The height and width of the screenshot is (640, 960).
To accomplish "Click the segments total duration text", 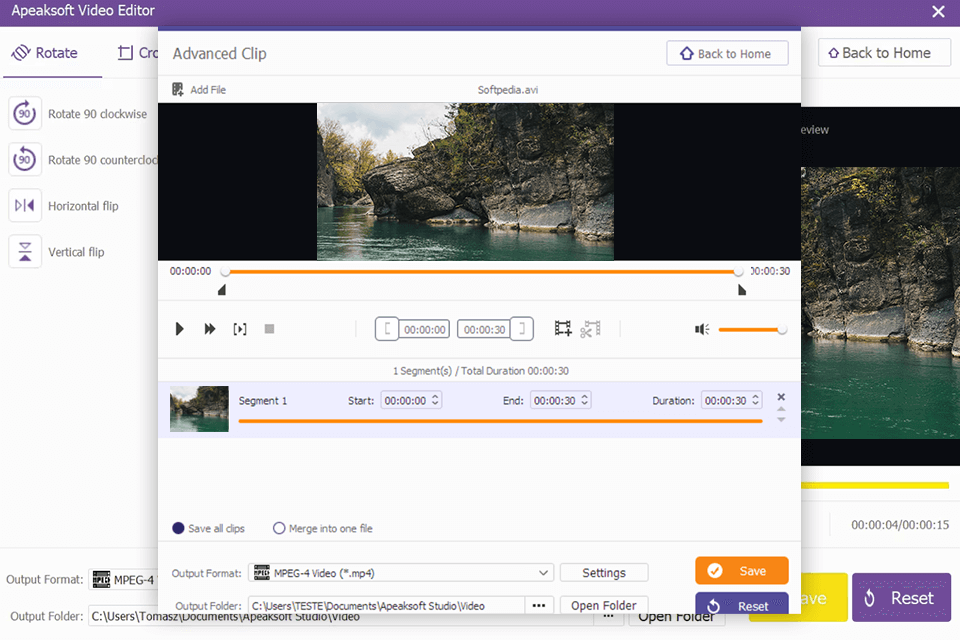I will [x=481, y=371].
